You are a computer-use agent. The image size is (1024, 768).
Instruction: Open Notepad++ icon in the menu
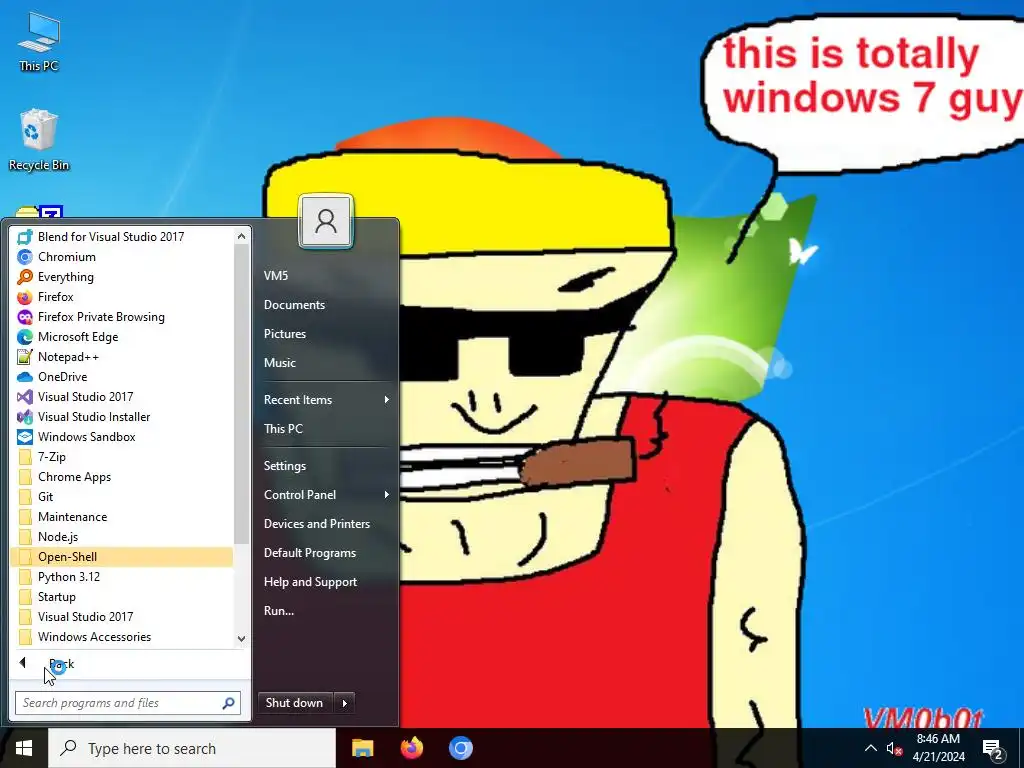click(x=25, y=357)
